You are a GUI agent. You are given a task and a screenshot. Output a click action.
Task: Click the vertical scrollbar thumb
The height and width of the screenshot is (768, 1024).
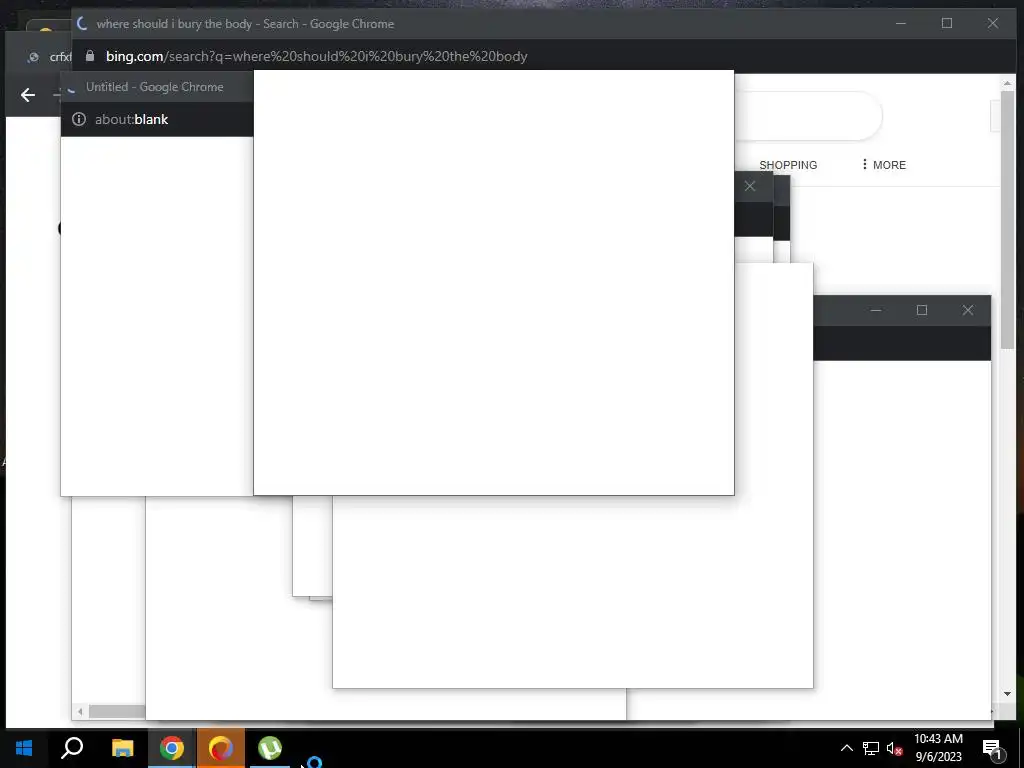pyautogui.click(x=1007, y=219)
